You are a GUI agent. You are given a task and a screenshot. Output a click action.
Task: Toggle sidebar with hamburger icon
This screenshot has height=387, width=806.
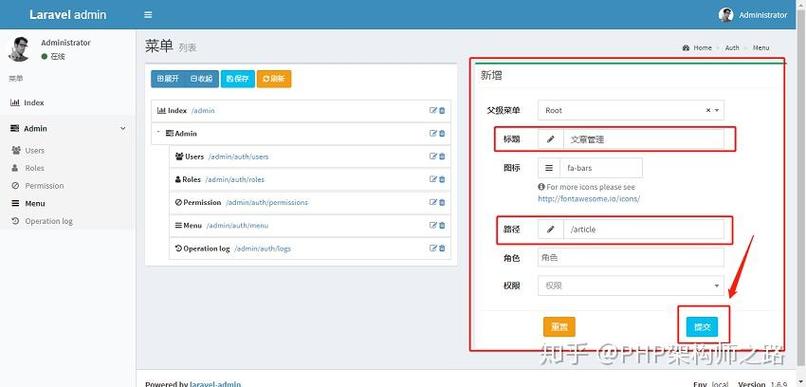pos(148,14)
